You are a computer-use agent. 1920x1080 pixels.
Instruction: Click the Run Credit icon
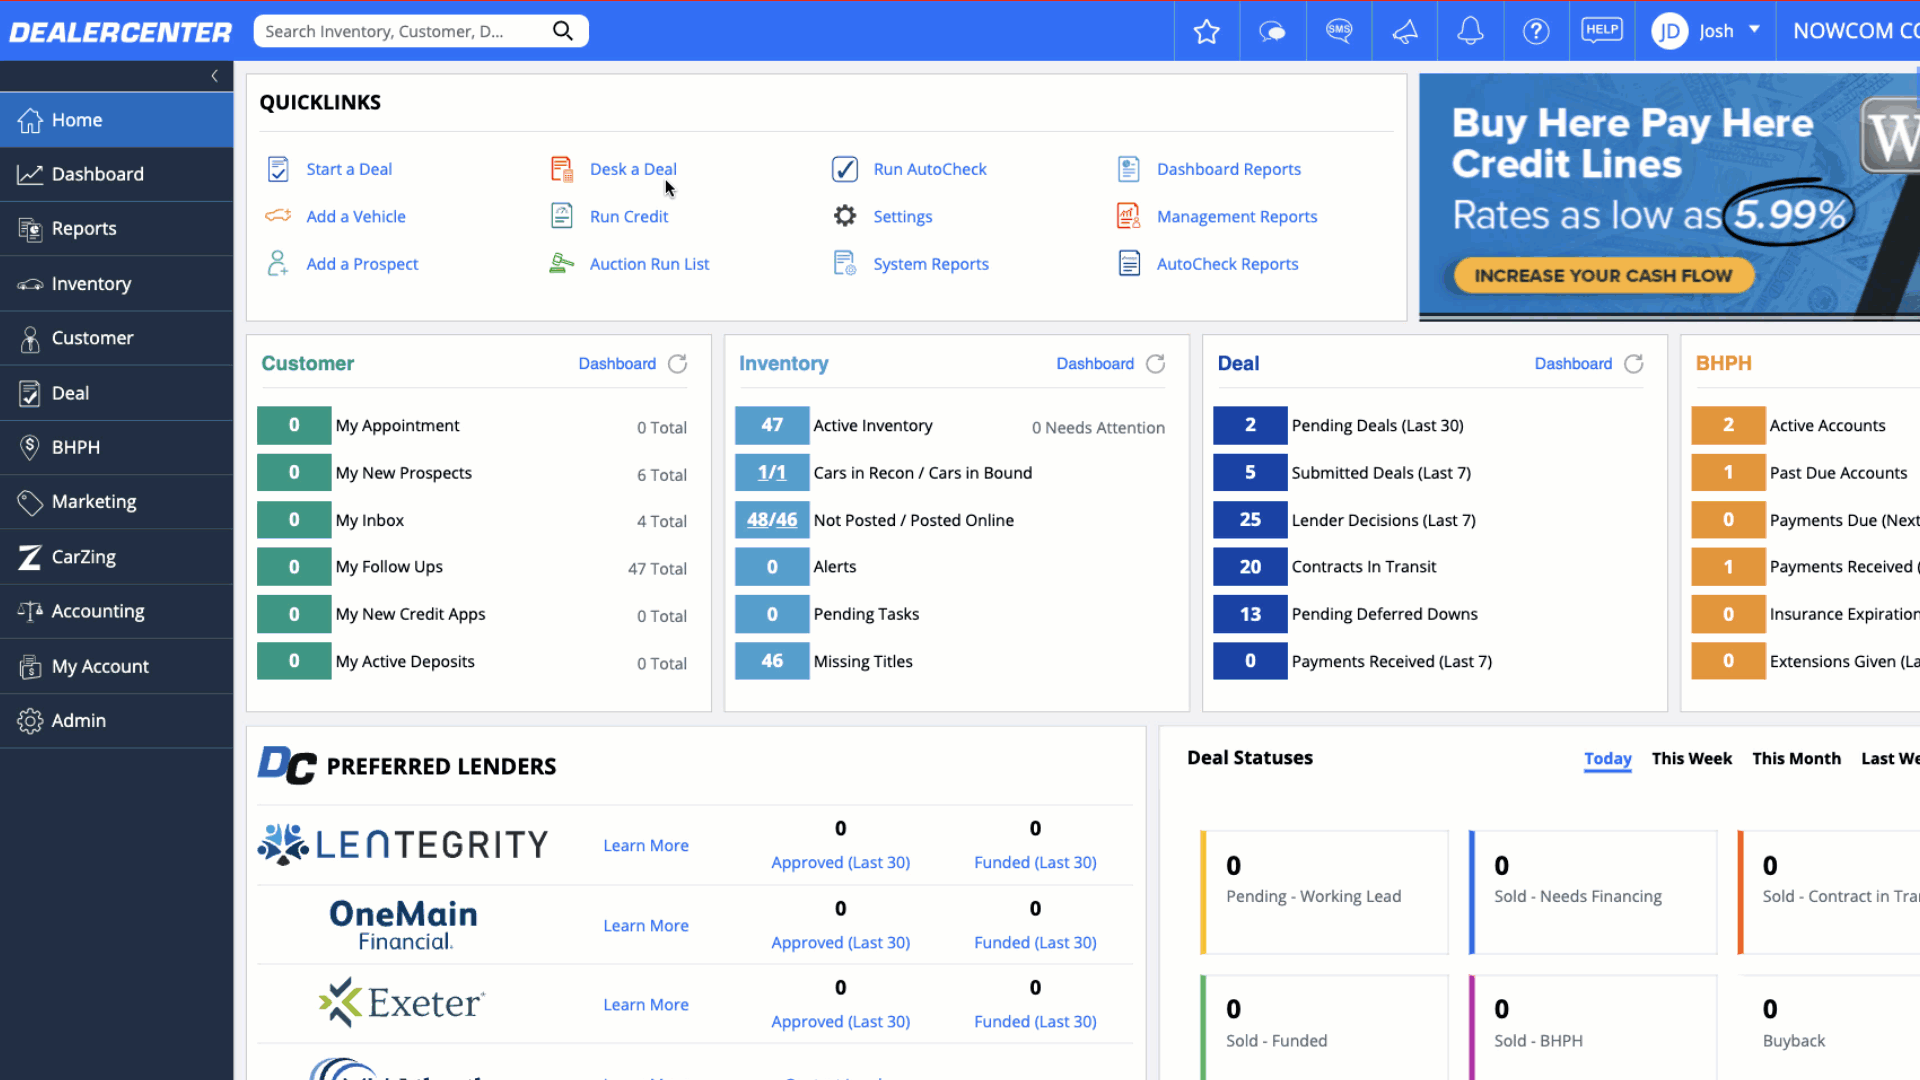pos(562,216)
